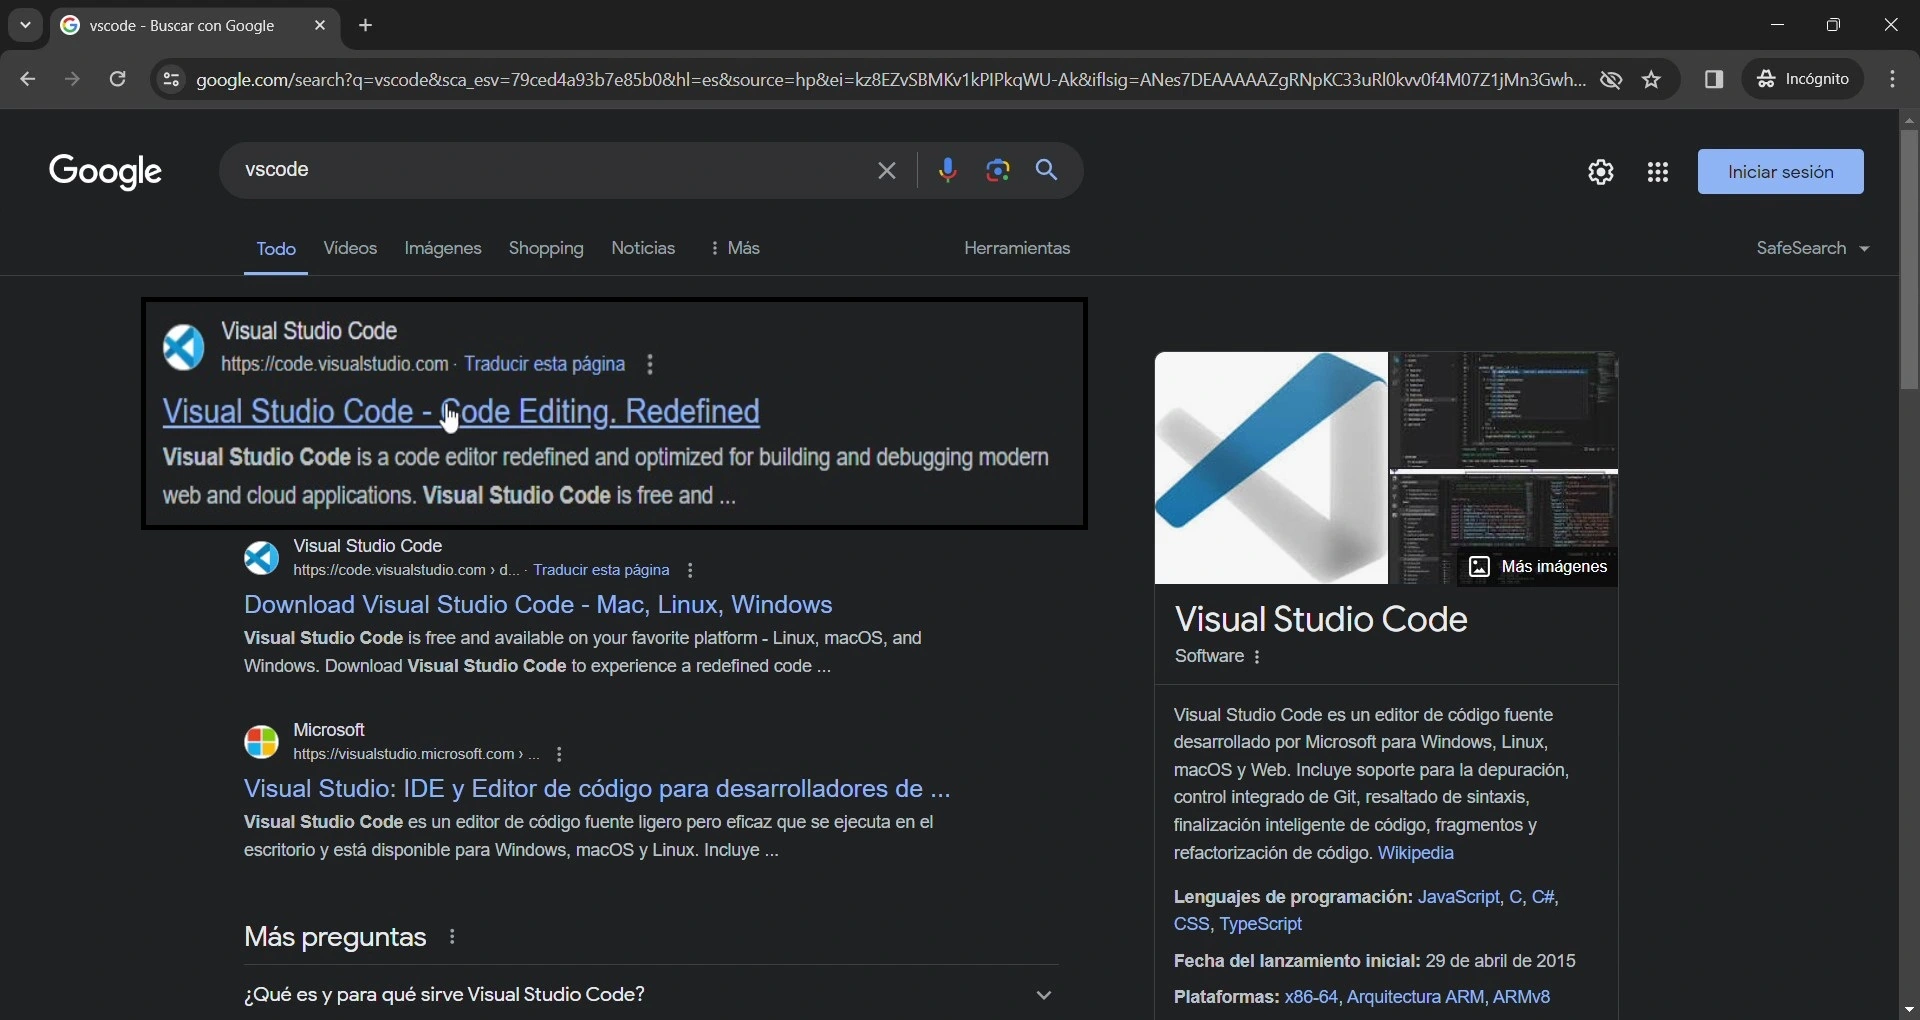Toggle the browser side panel

(x=1715, y=79)
